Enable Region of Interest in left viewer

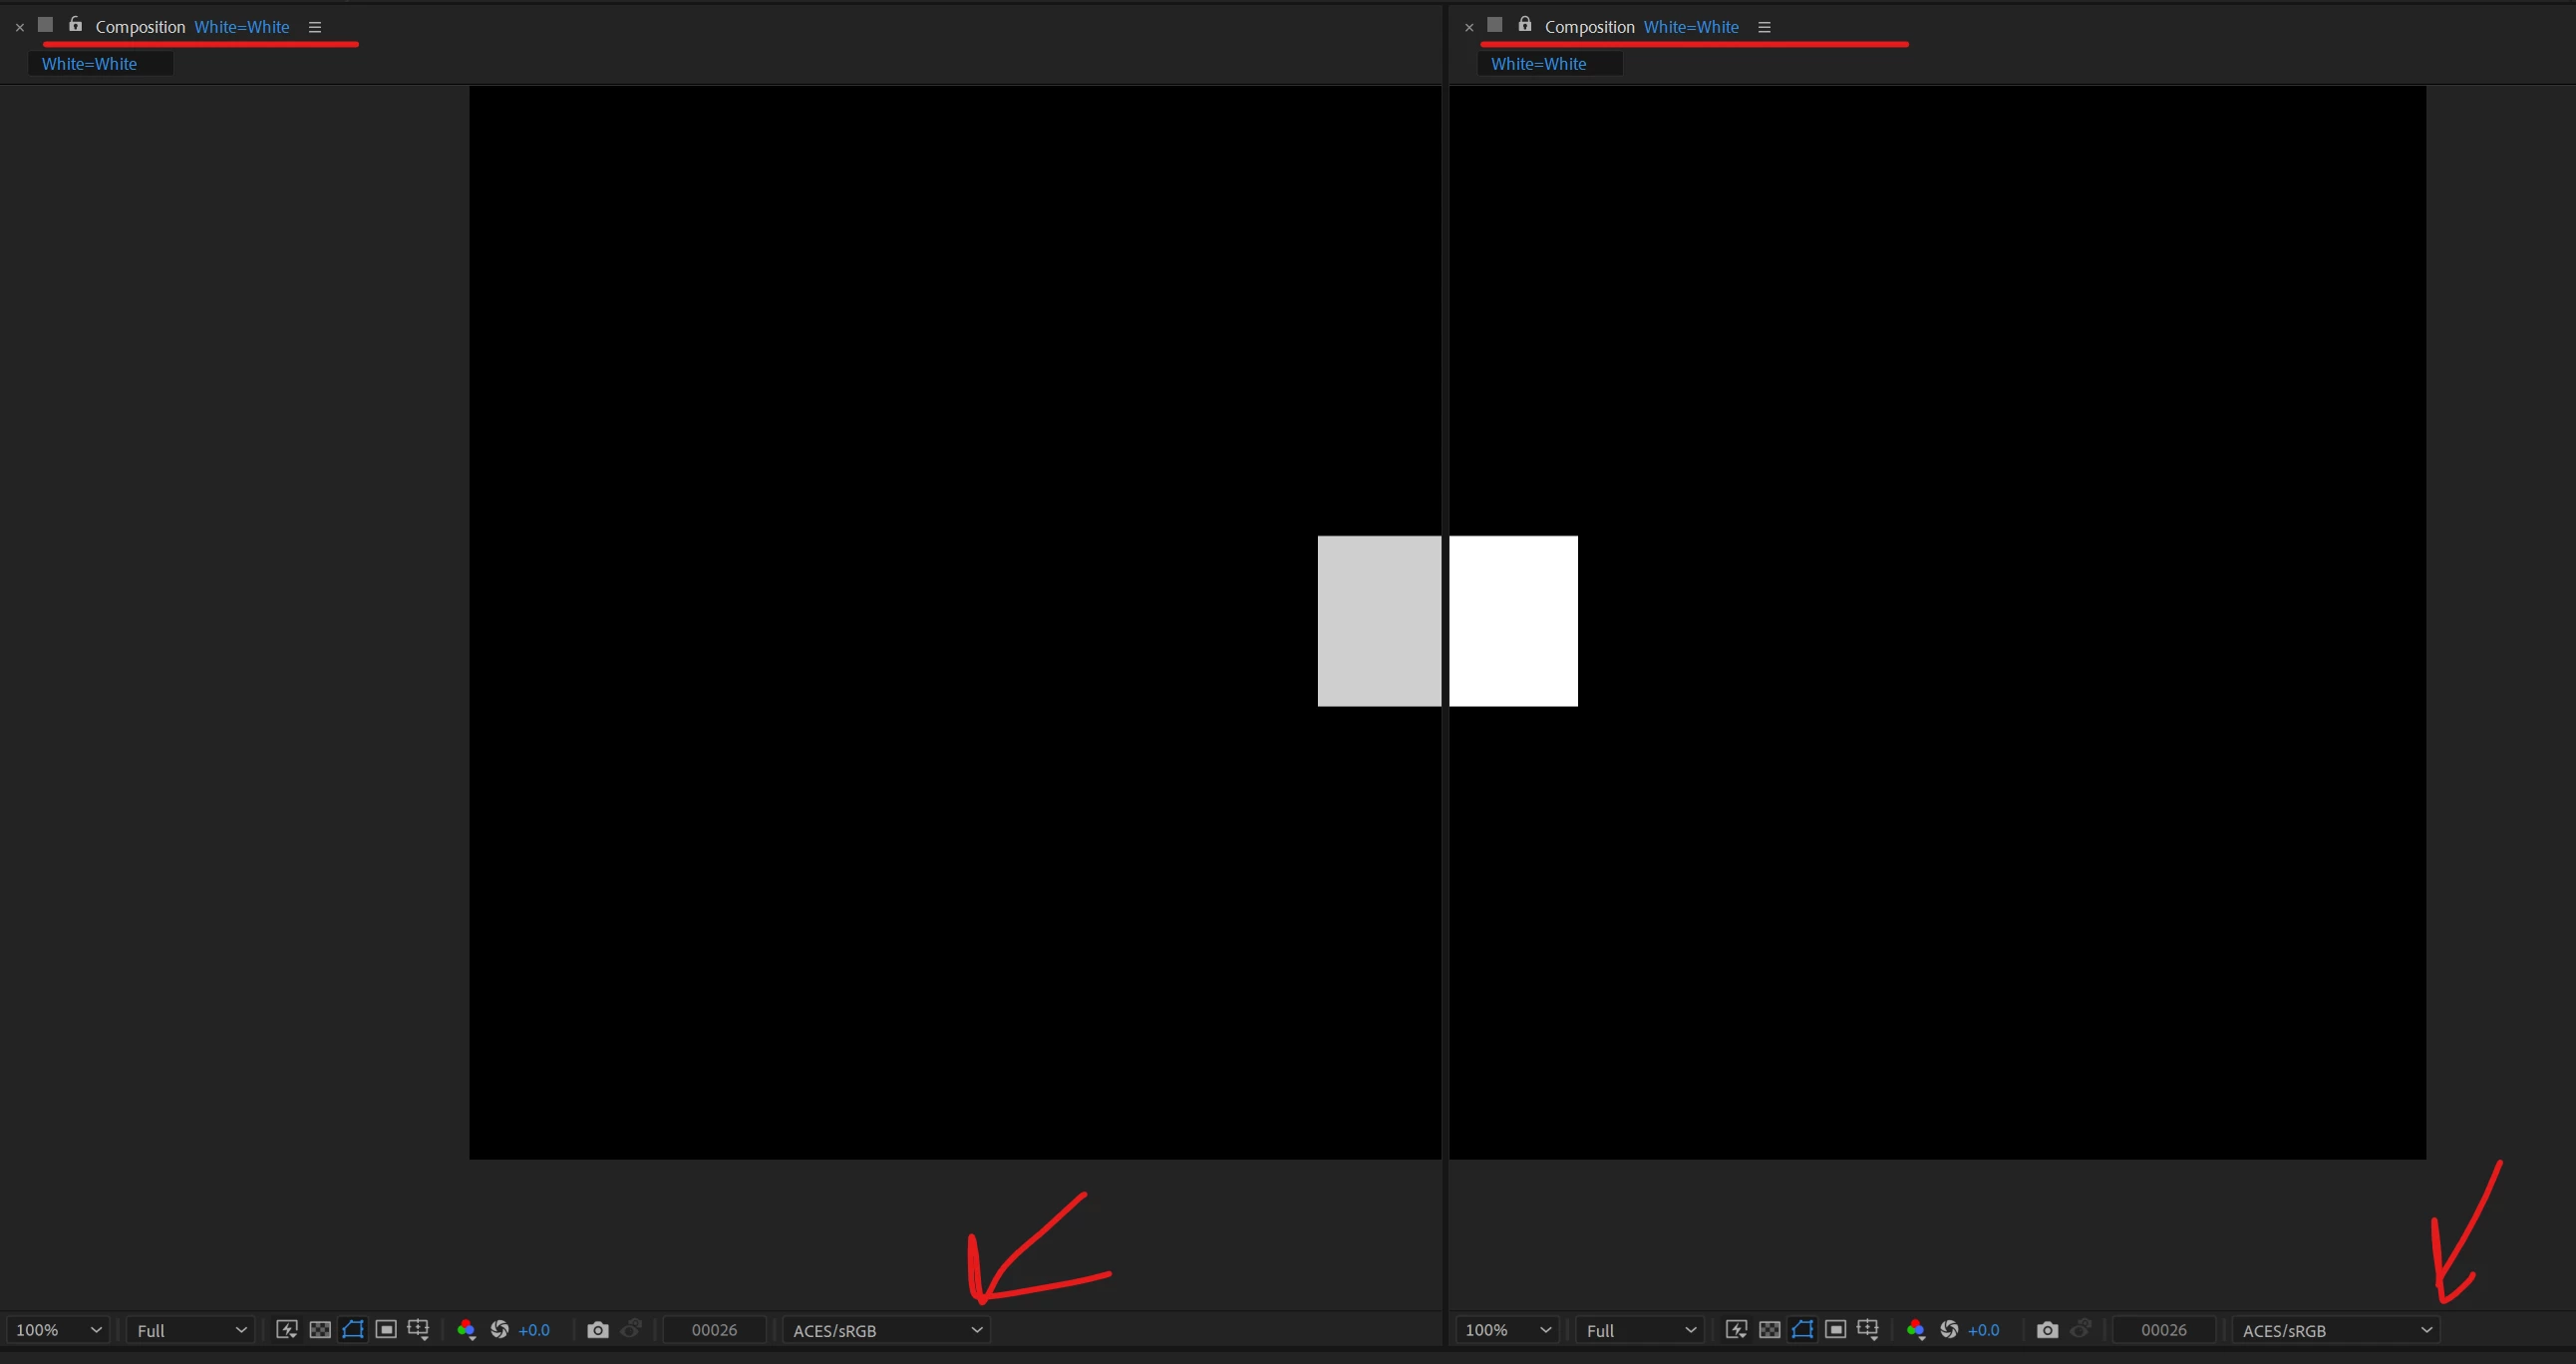point(386,1330)
